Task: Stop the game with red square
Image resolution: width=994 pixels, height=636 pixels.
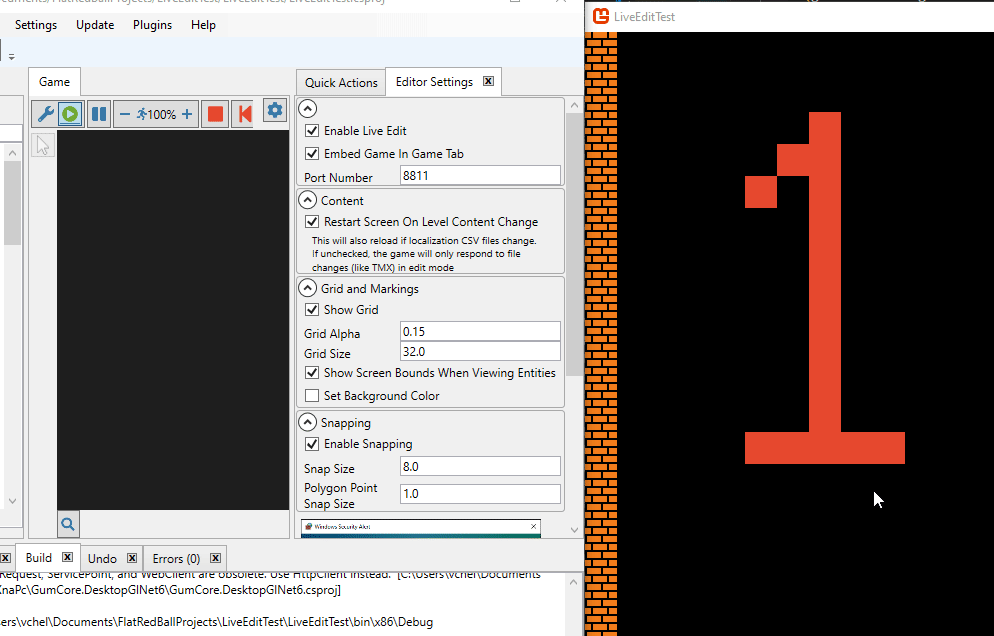Action: 215,114
